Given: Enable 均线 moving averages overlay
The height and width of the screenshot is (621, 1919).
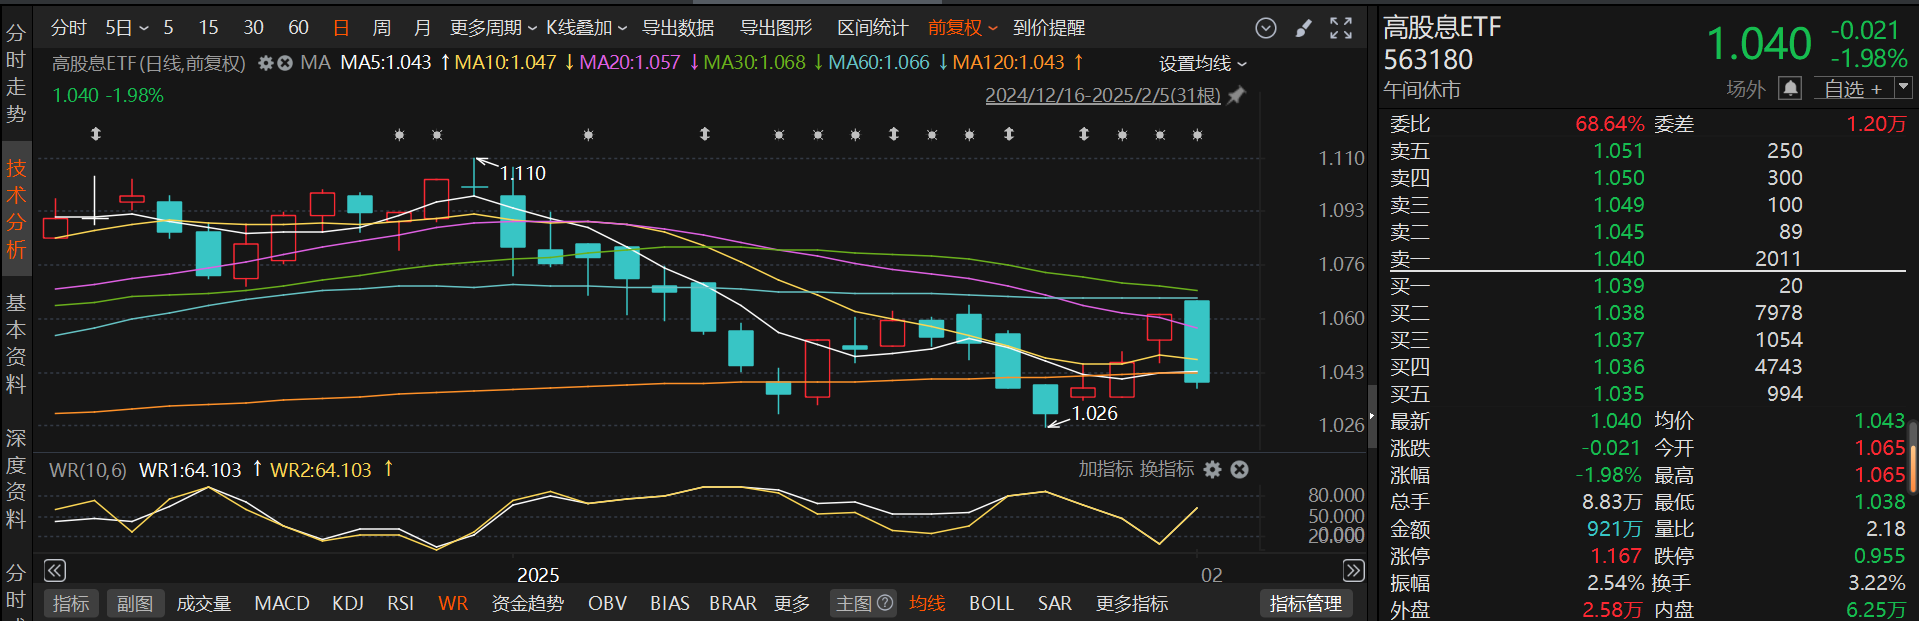Looking at the screenshot, I should pyautogui.click(x=927, y=603).
